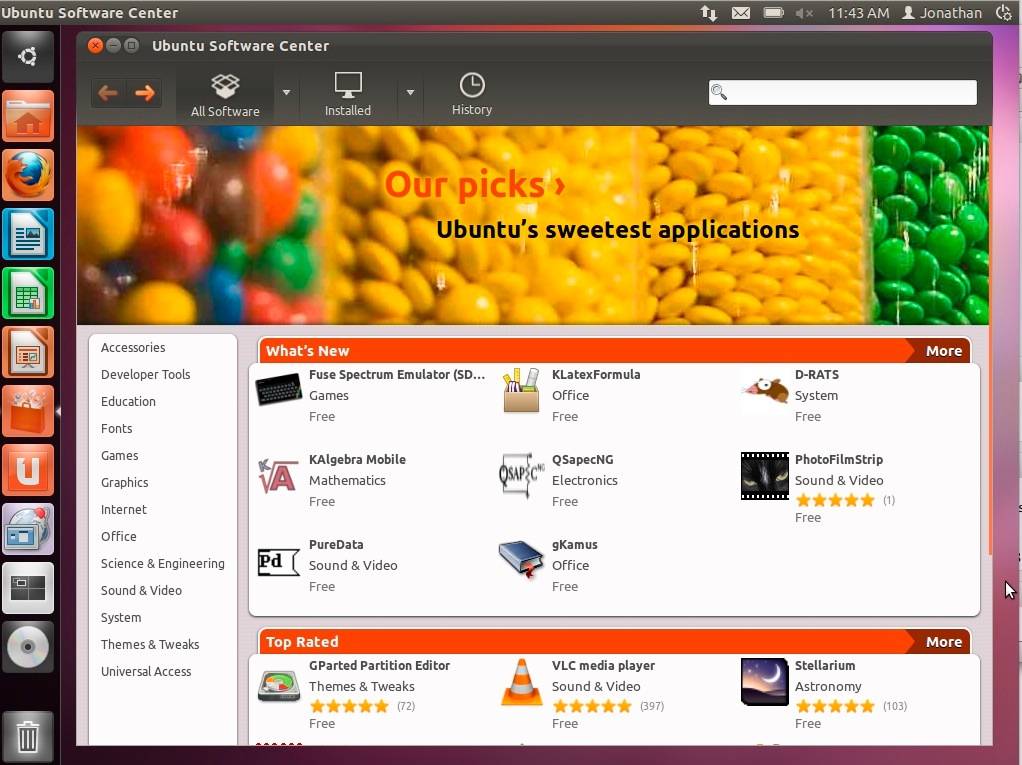Select the KLatexFormula app icon
The height and width of the screenshot is (765, 1022).
pyautogui.click(x=521, y=391)
